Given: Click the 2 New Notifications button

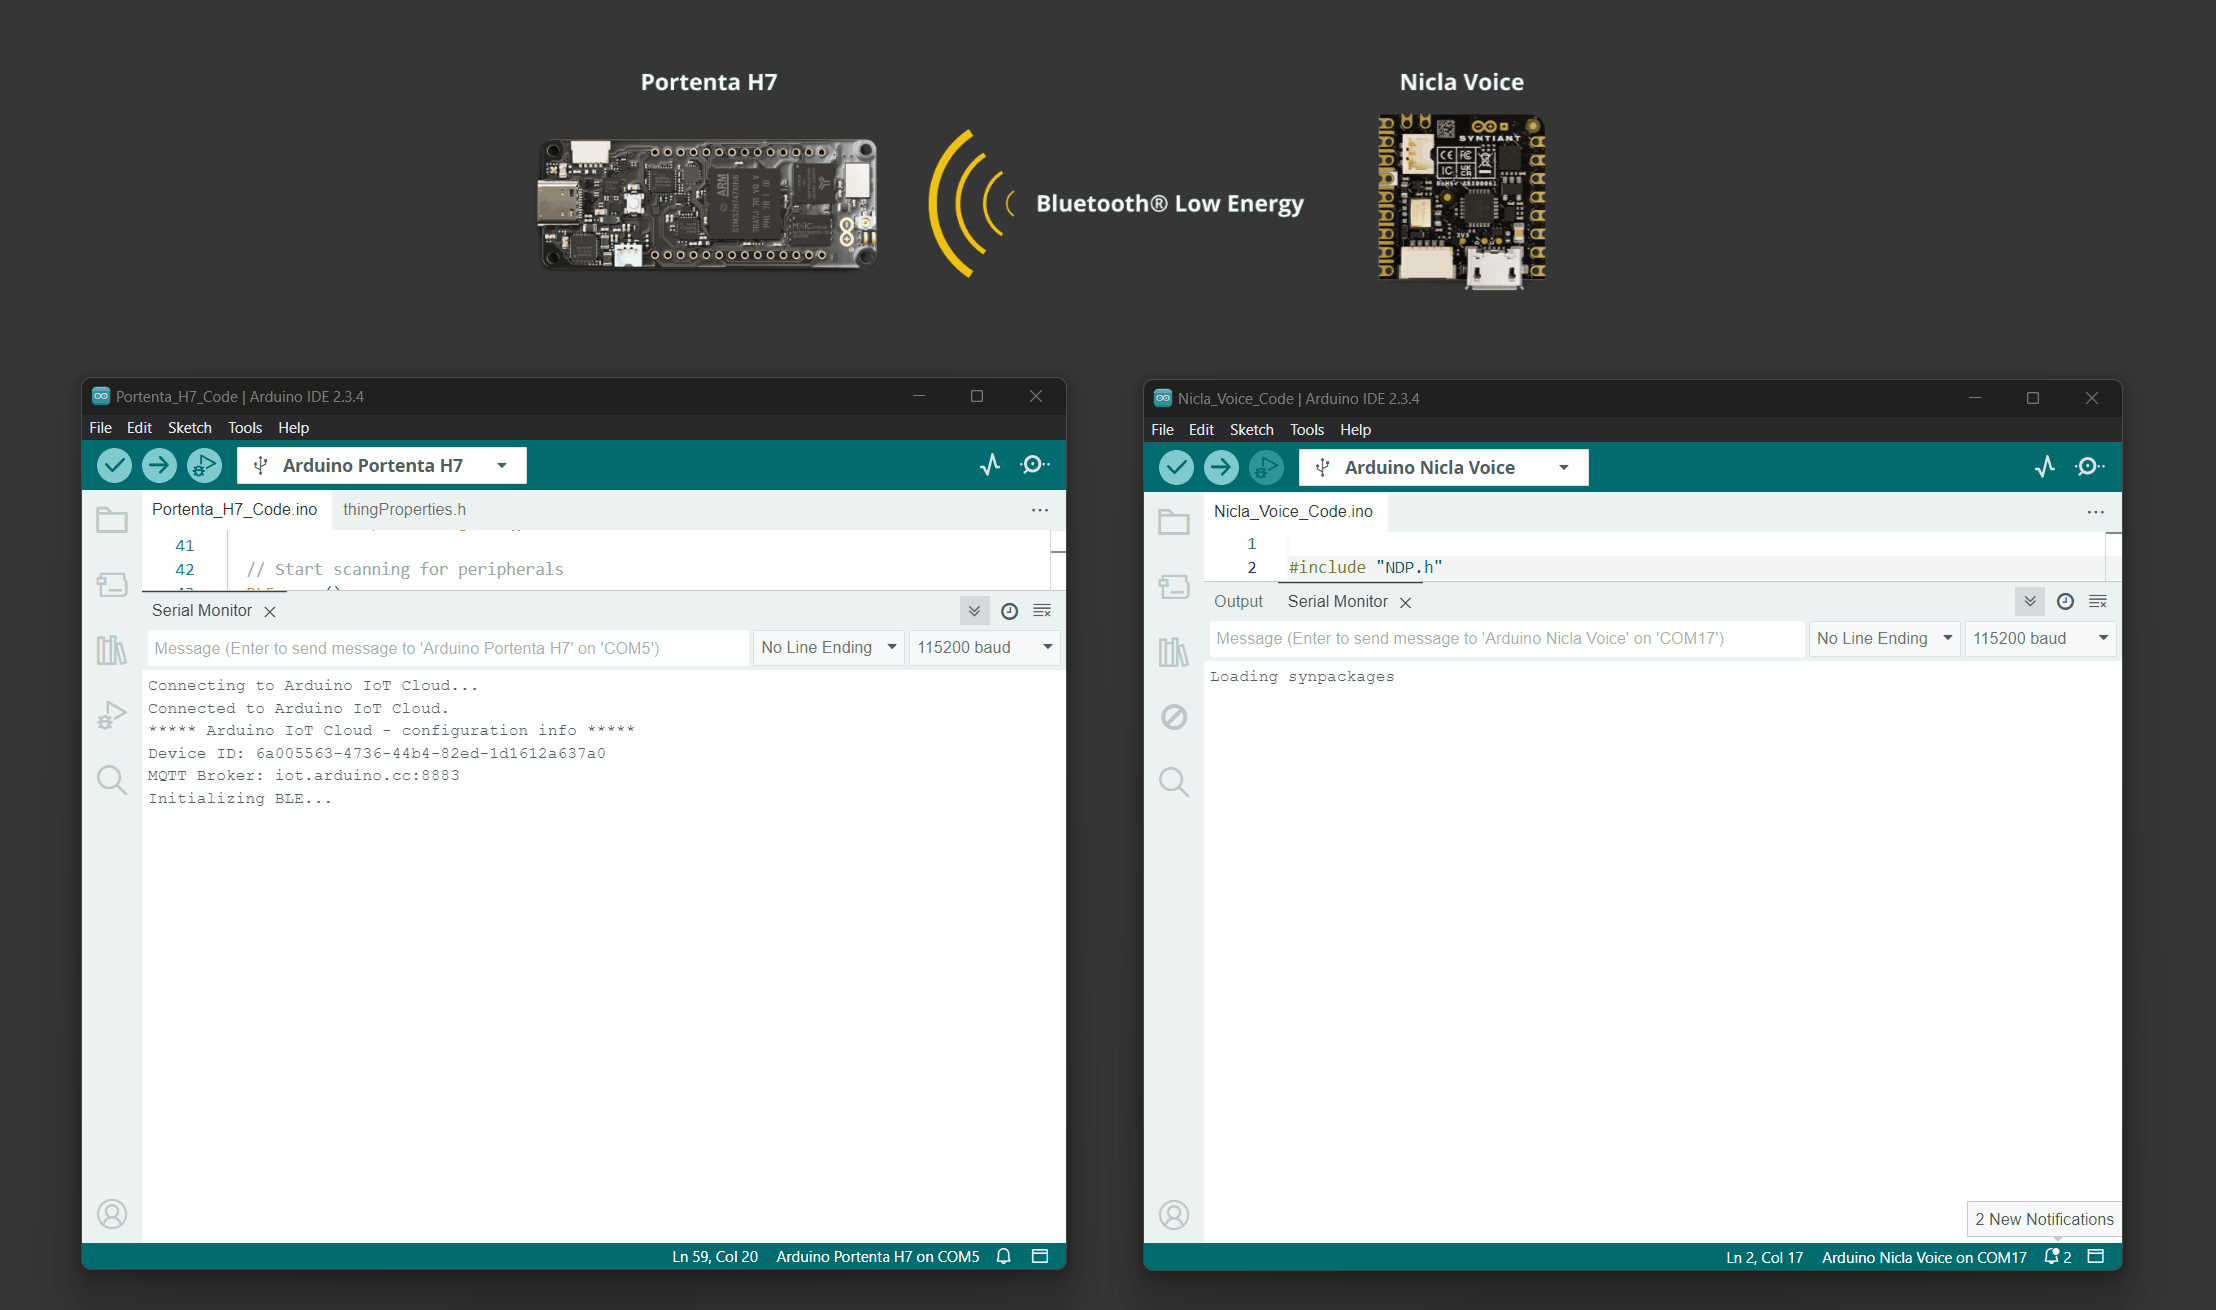Looking at the screenshot, I should 2043,1219.
